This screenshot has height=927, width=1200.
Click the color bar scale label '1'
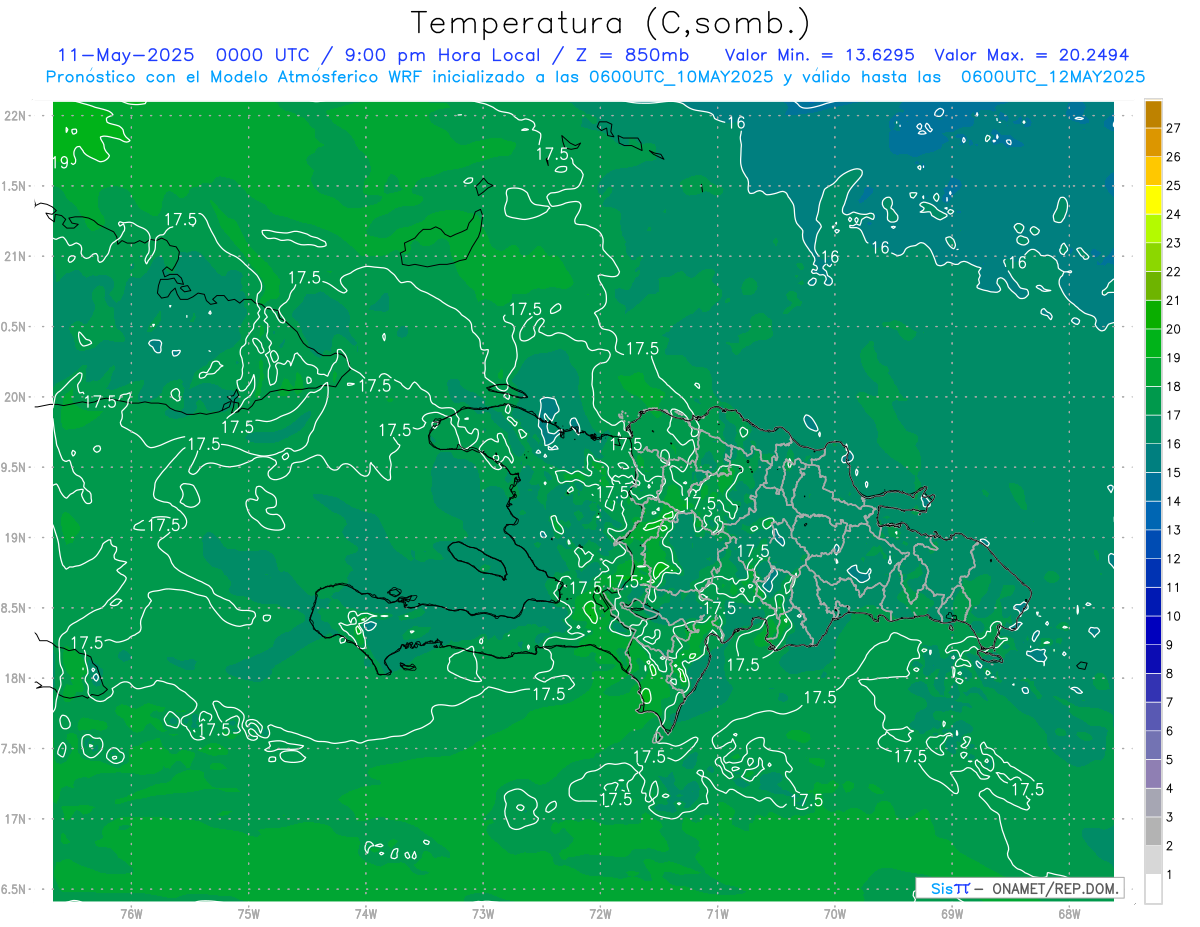(x=1170, y=875)
